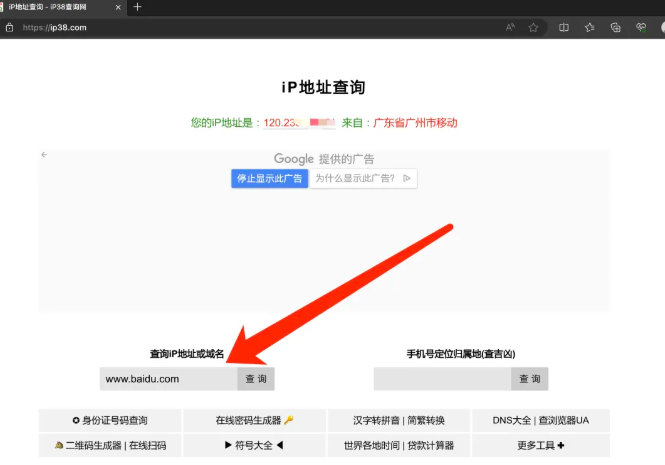Add page to favorites with star icon

(533, 27)
